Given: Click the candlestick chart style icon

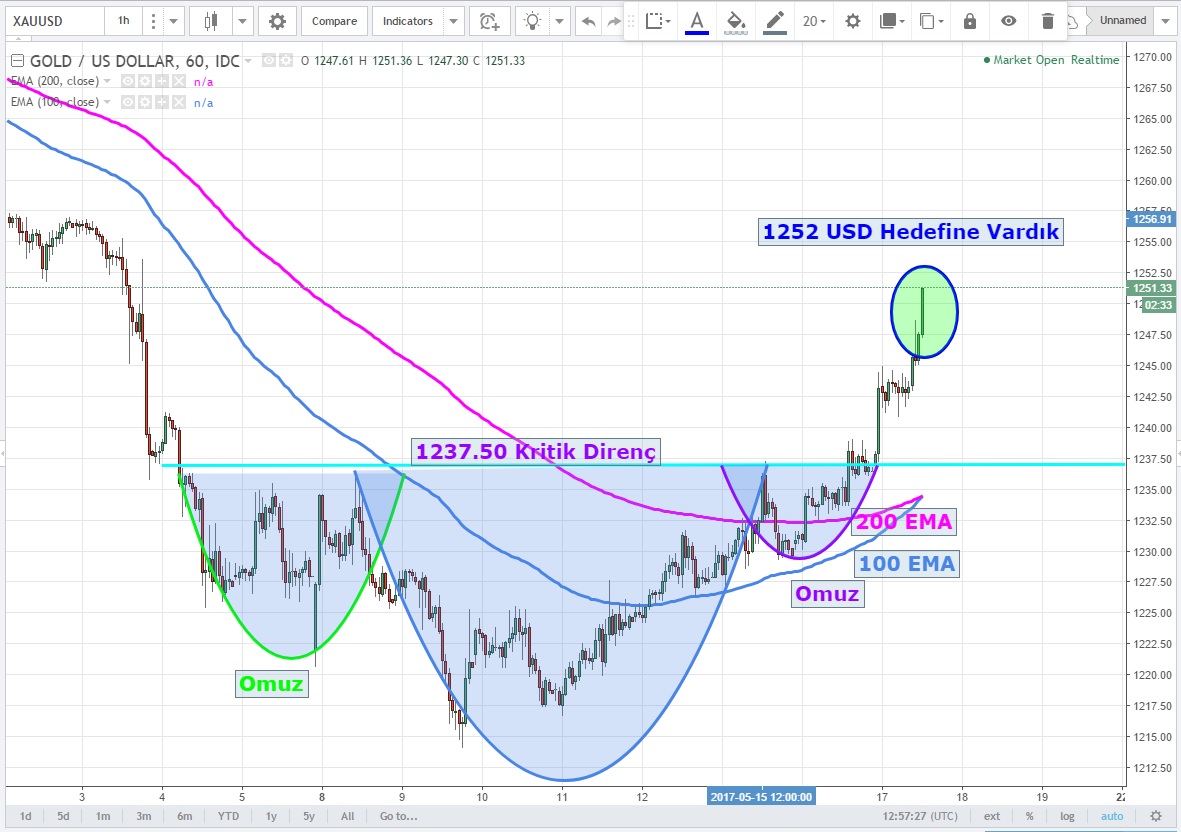Looking at the screenshot, I should tap(210, 21).
